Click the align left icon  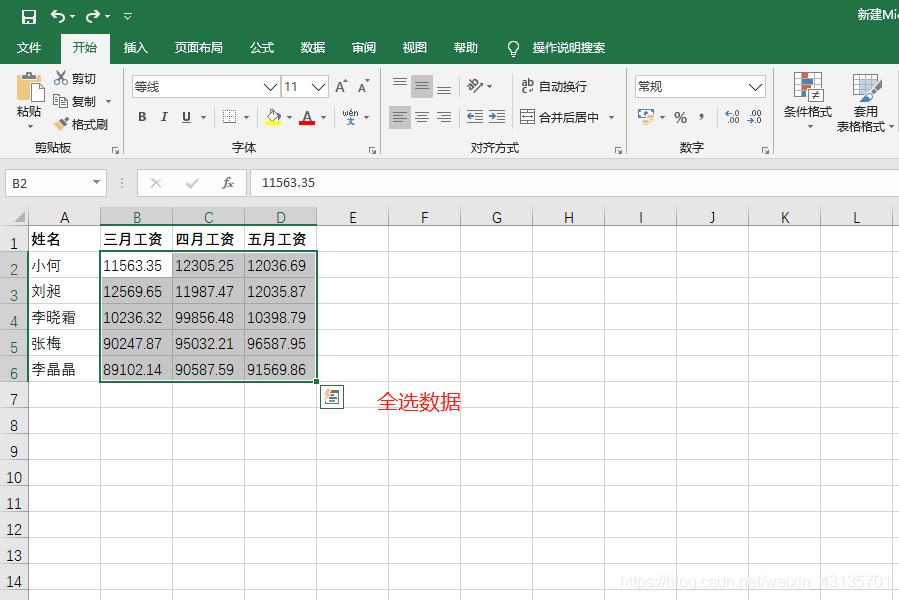point(400,117)
